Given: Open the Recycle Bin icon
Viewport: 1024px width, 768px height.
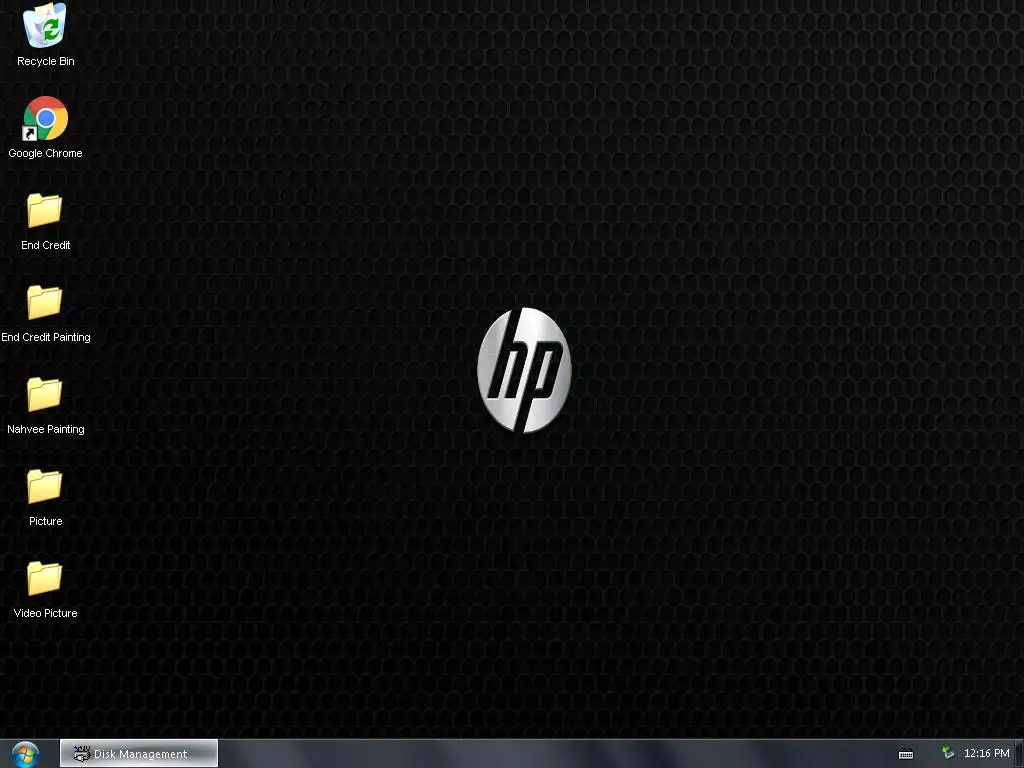Looking at the screenshot, I should 44,26.
